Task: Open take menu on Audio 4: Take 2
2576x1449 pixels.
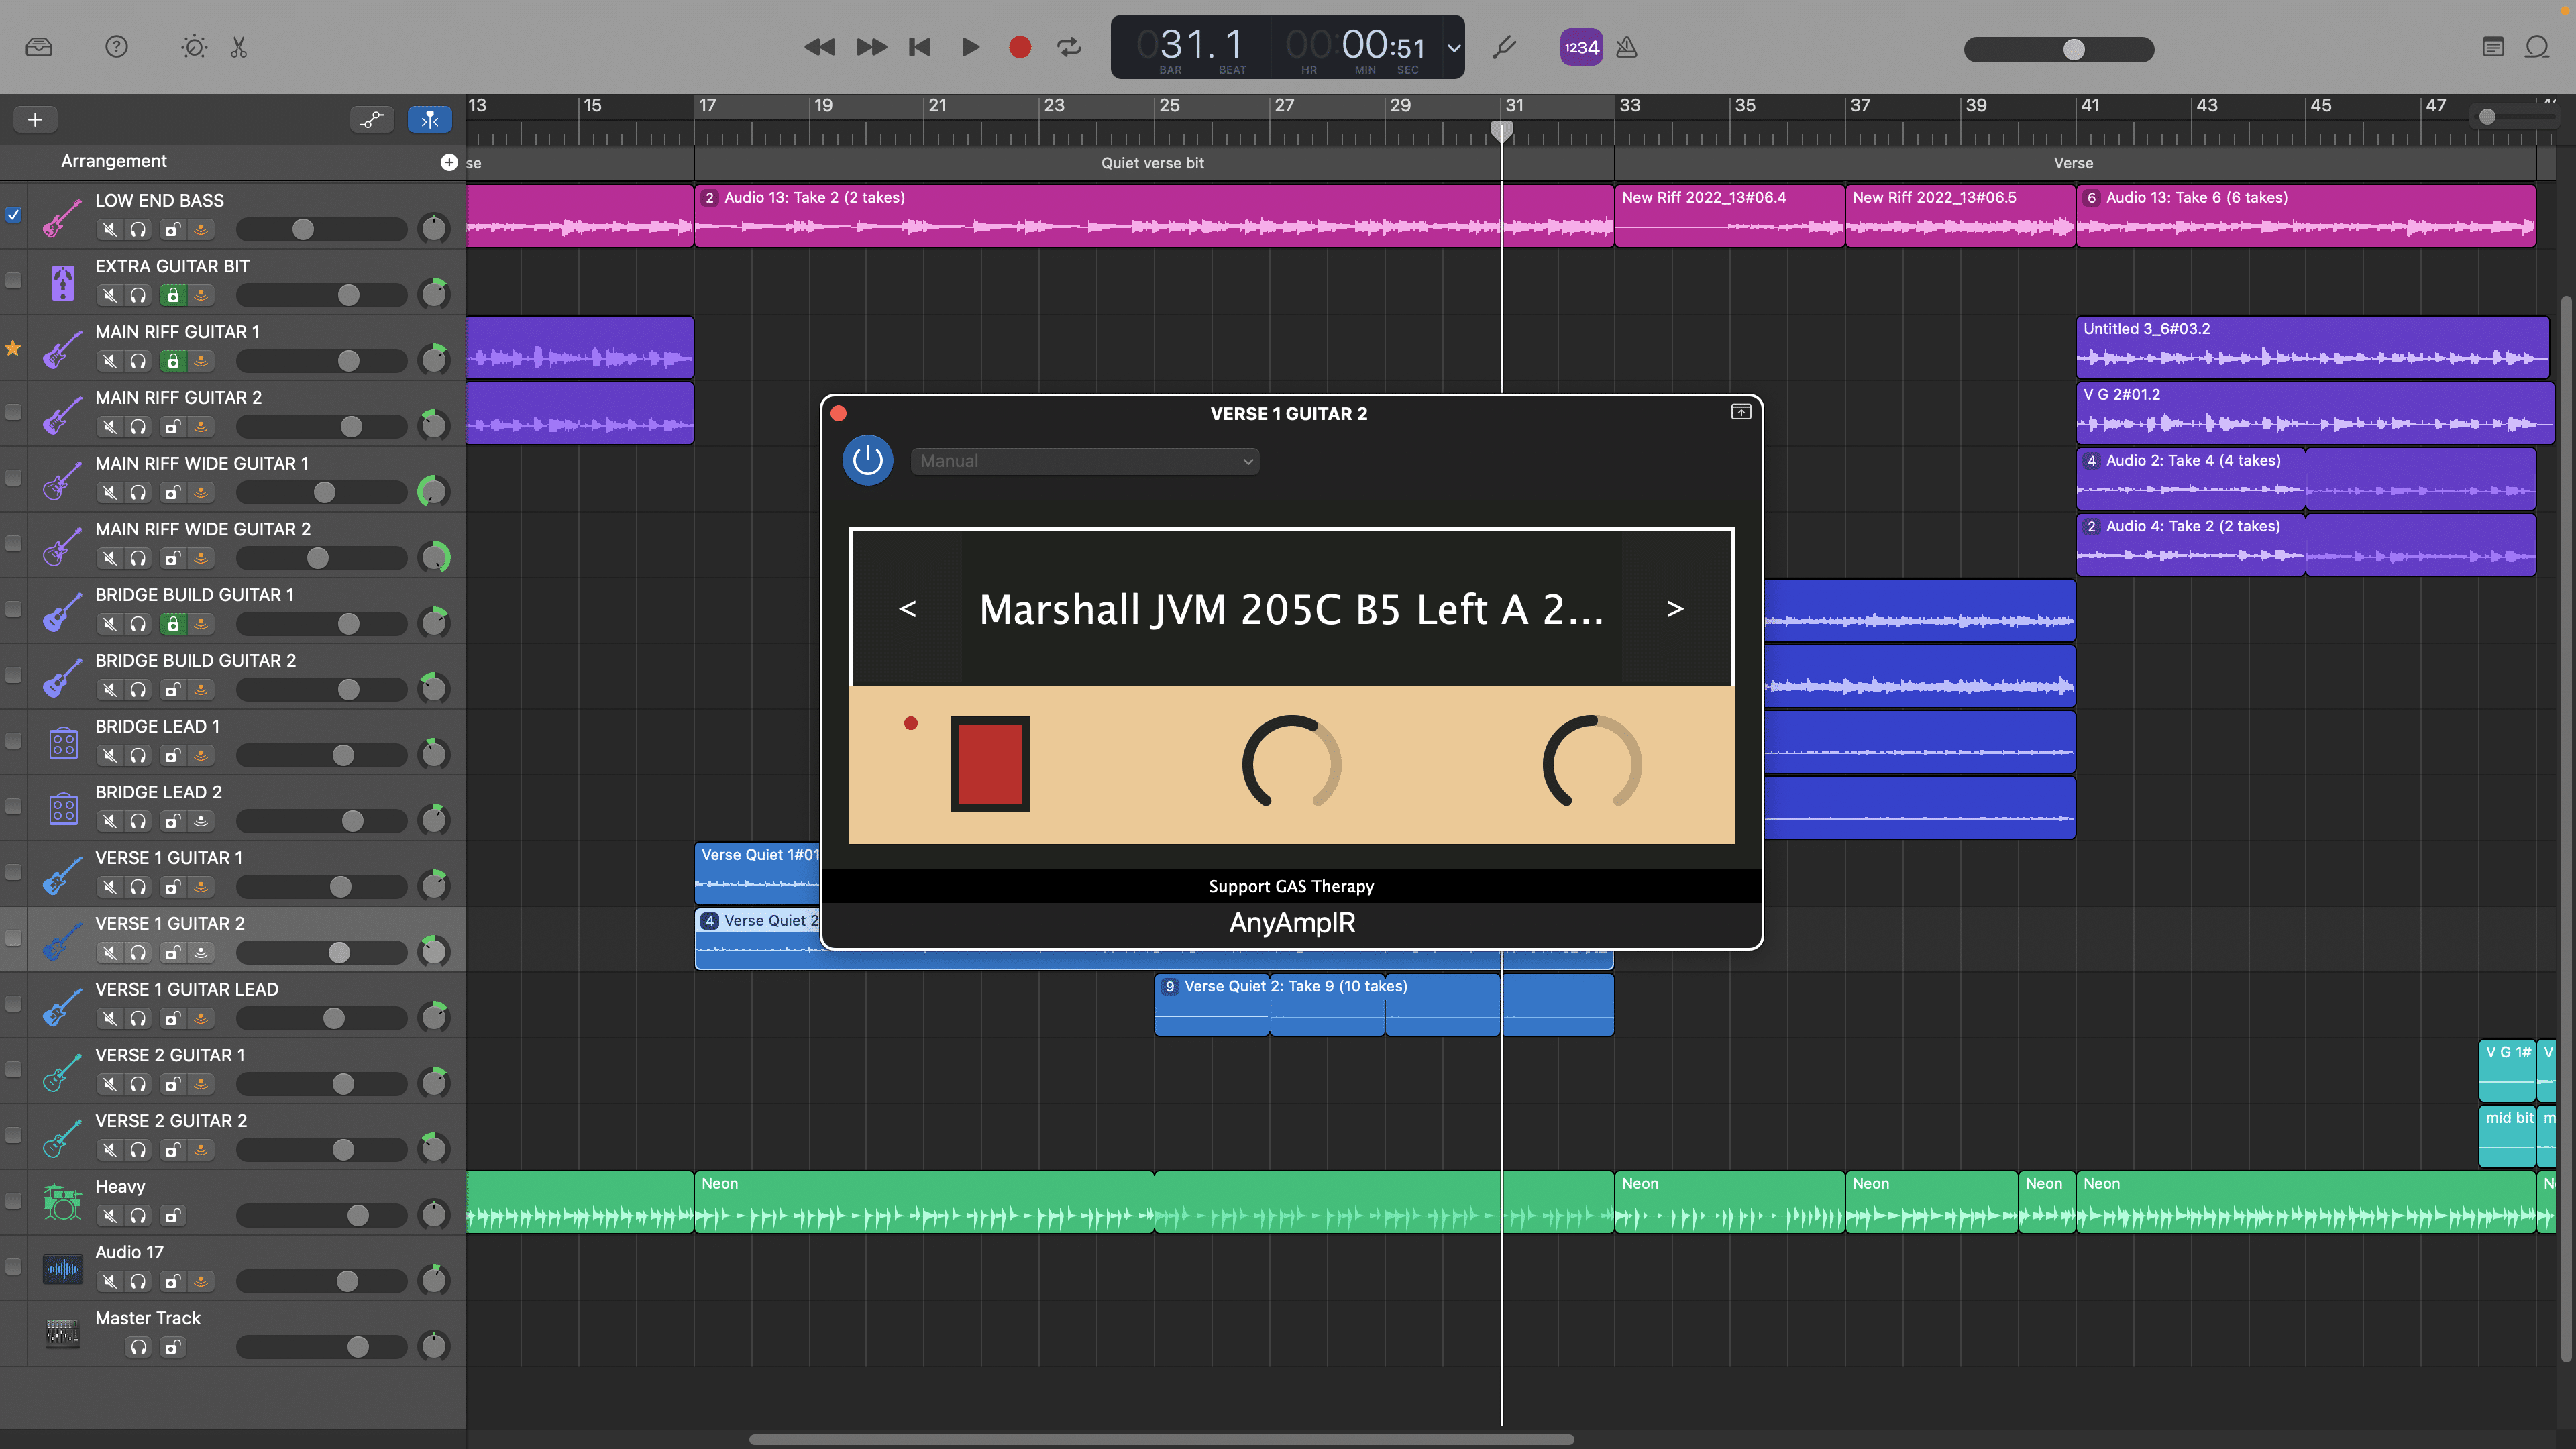Action: (2091, 527)
